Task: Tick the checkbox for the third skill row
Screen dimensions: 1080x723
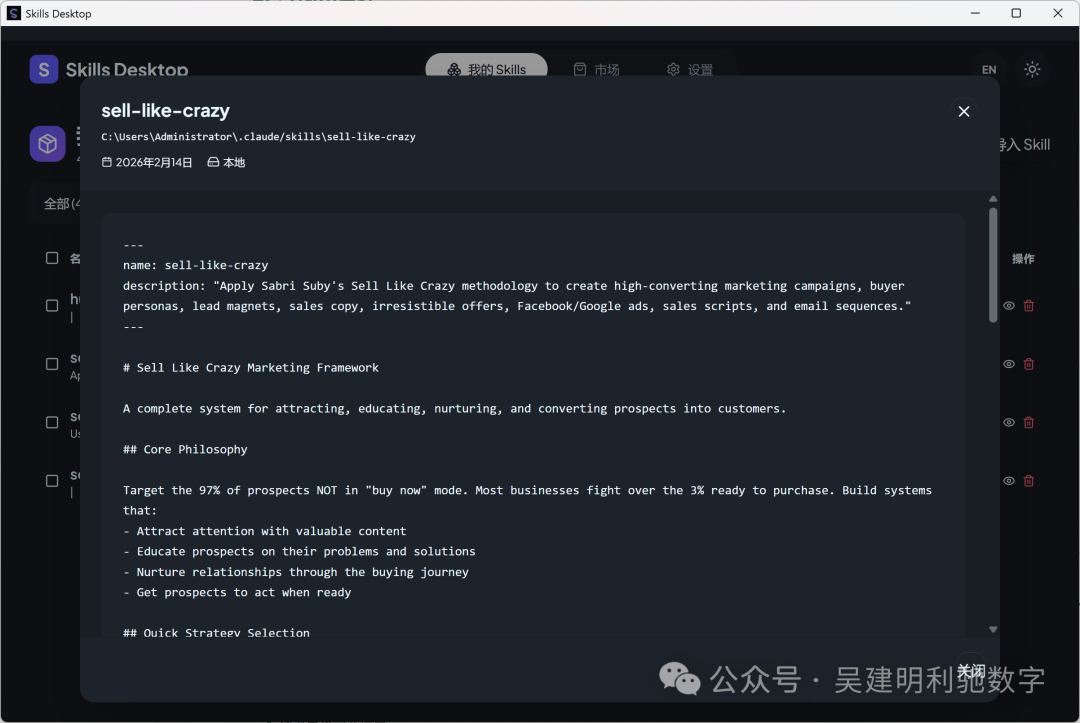Action: click(52, 422)
